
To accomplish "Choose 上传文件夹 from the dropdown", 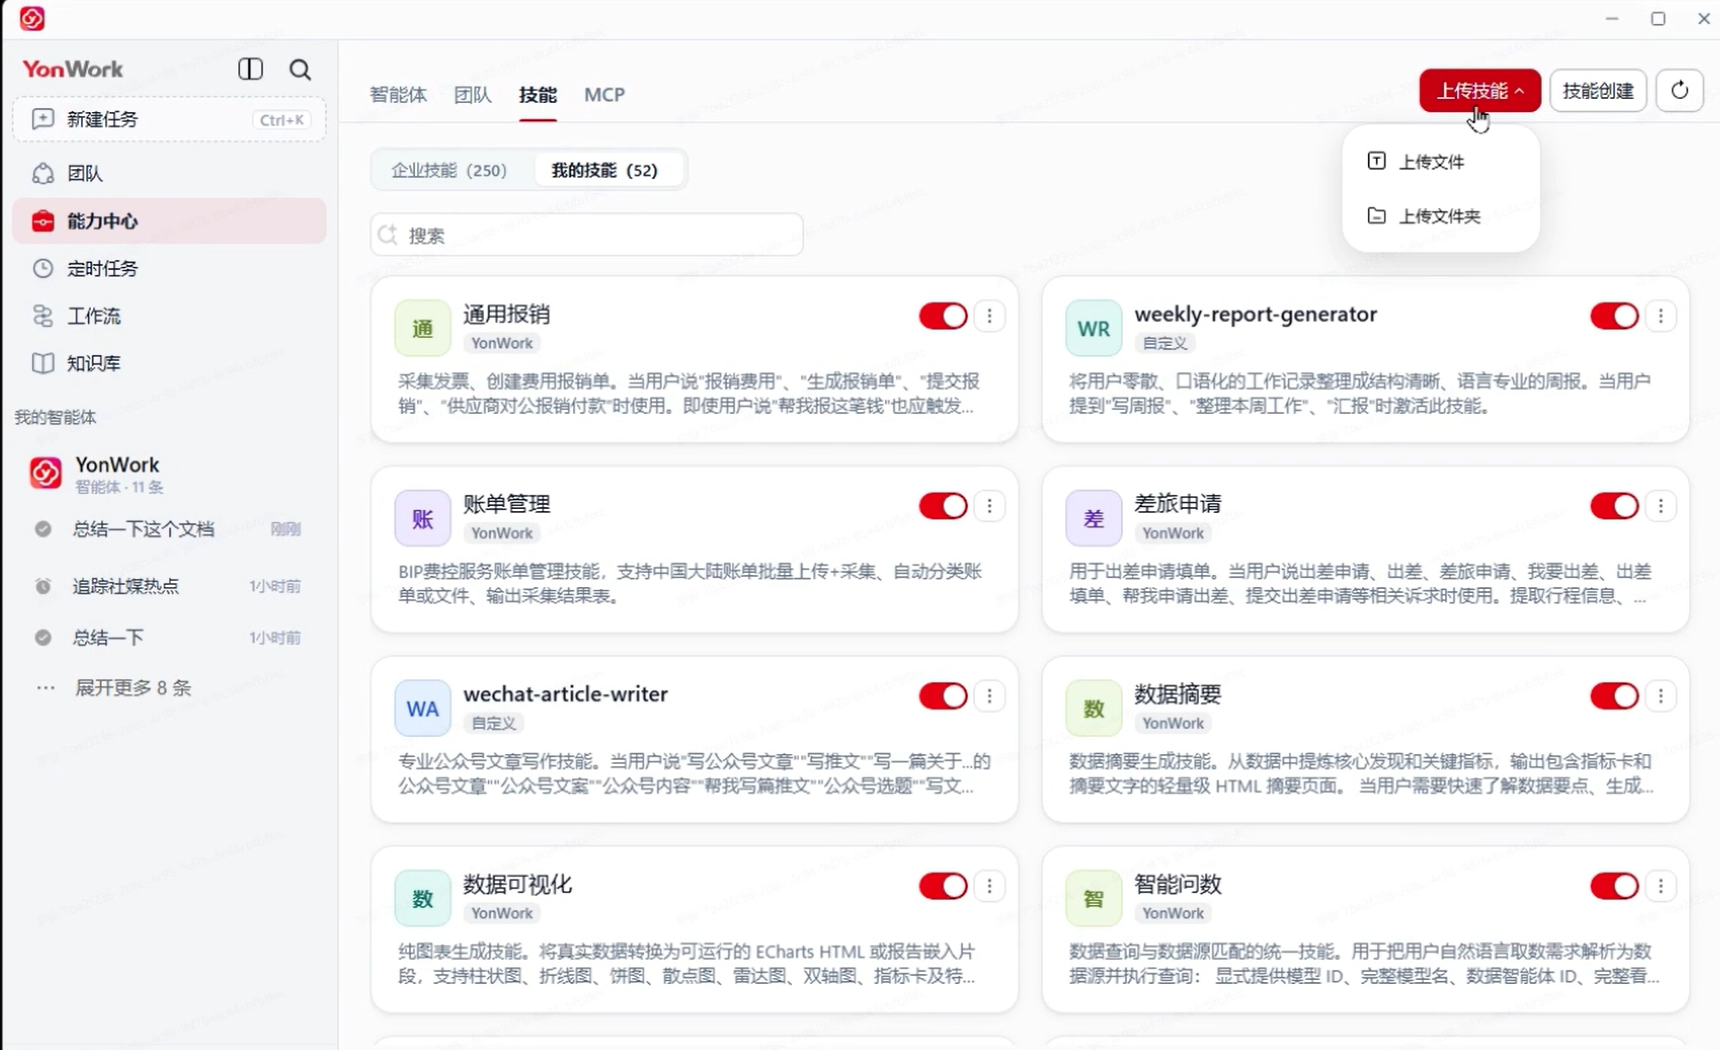I will [x=1440, y=216].
